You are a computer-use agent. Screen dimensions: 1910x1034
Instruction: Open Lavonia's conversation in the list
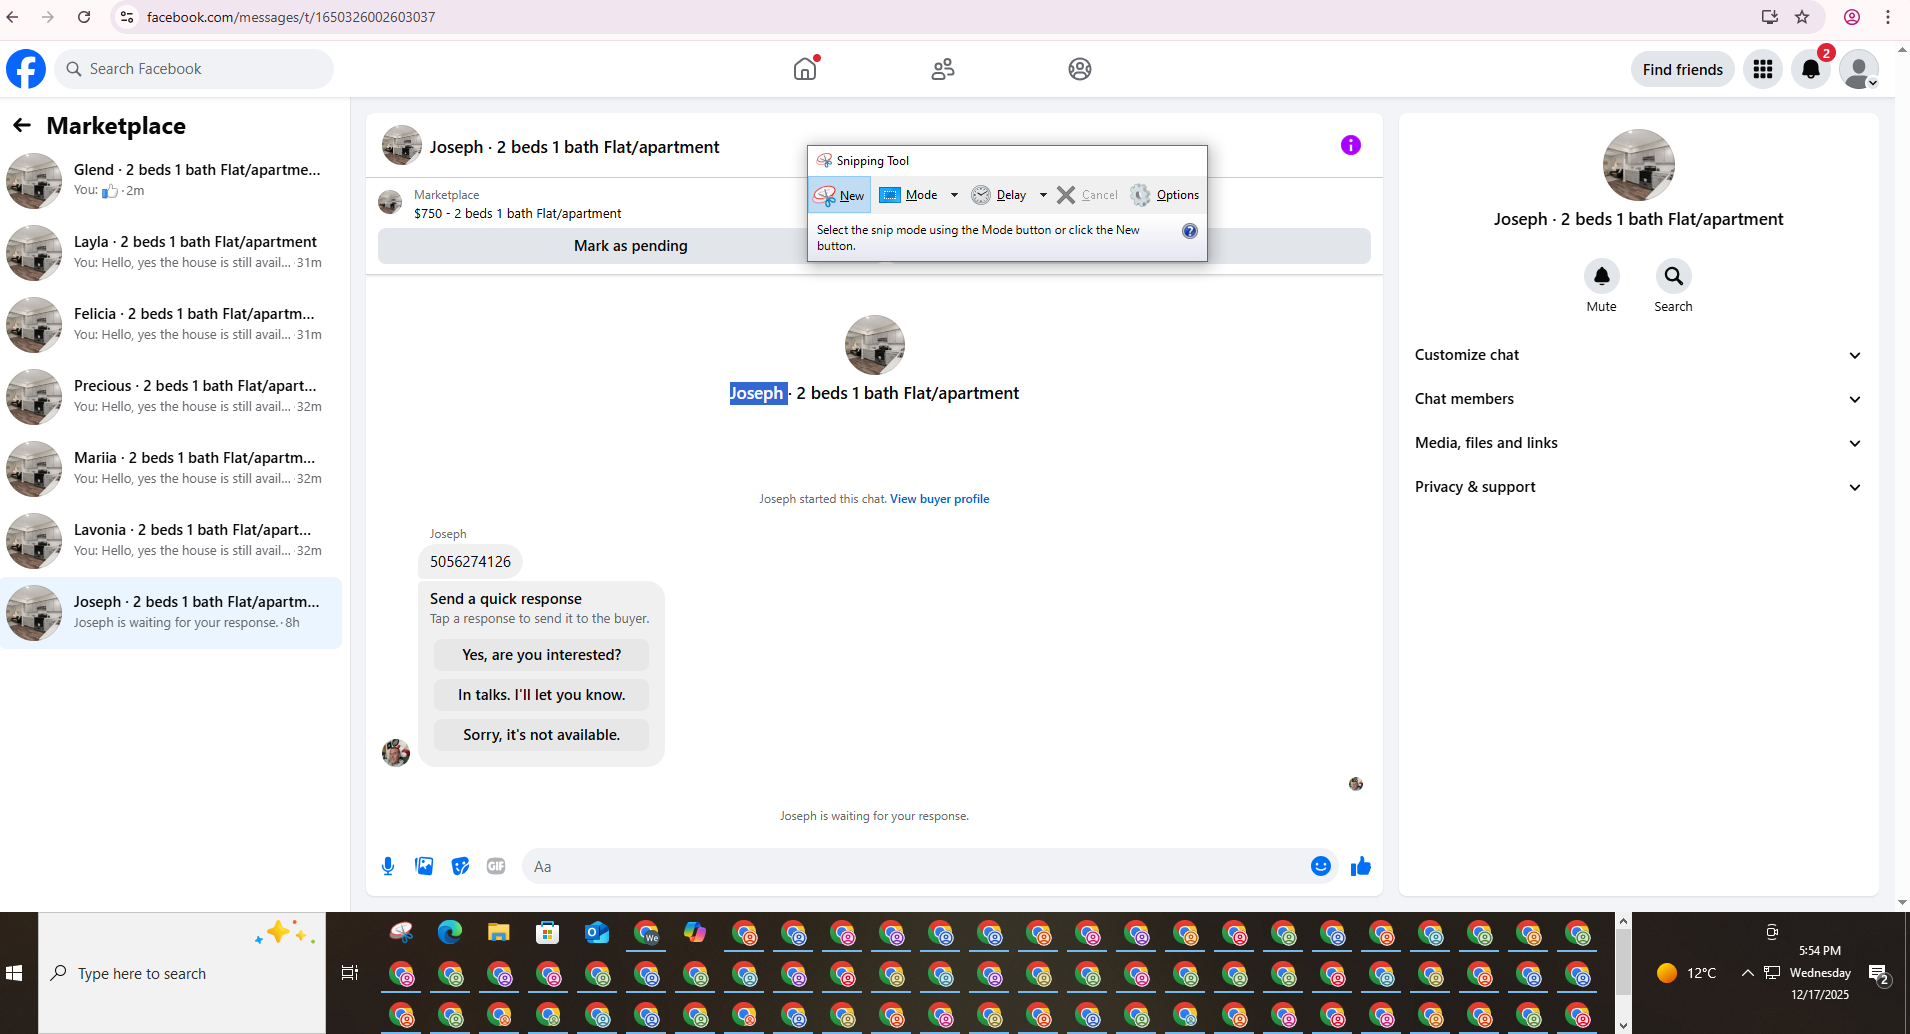point(171,540)
